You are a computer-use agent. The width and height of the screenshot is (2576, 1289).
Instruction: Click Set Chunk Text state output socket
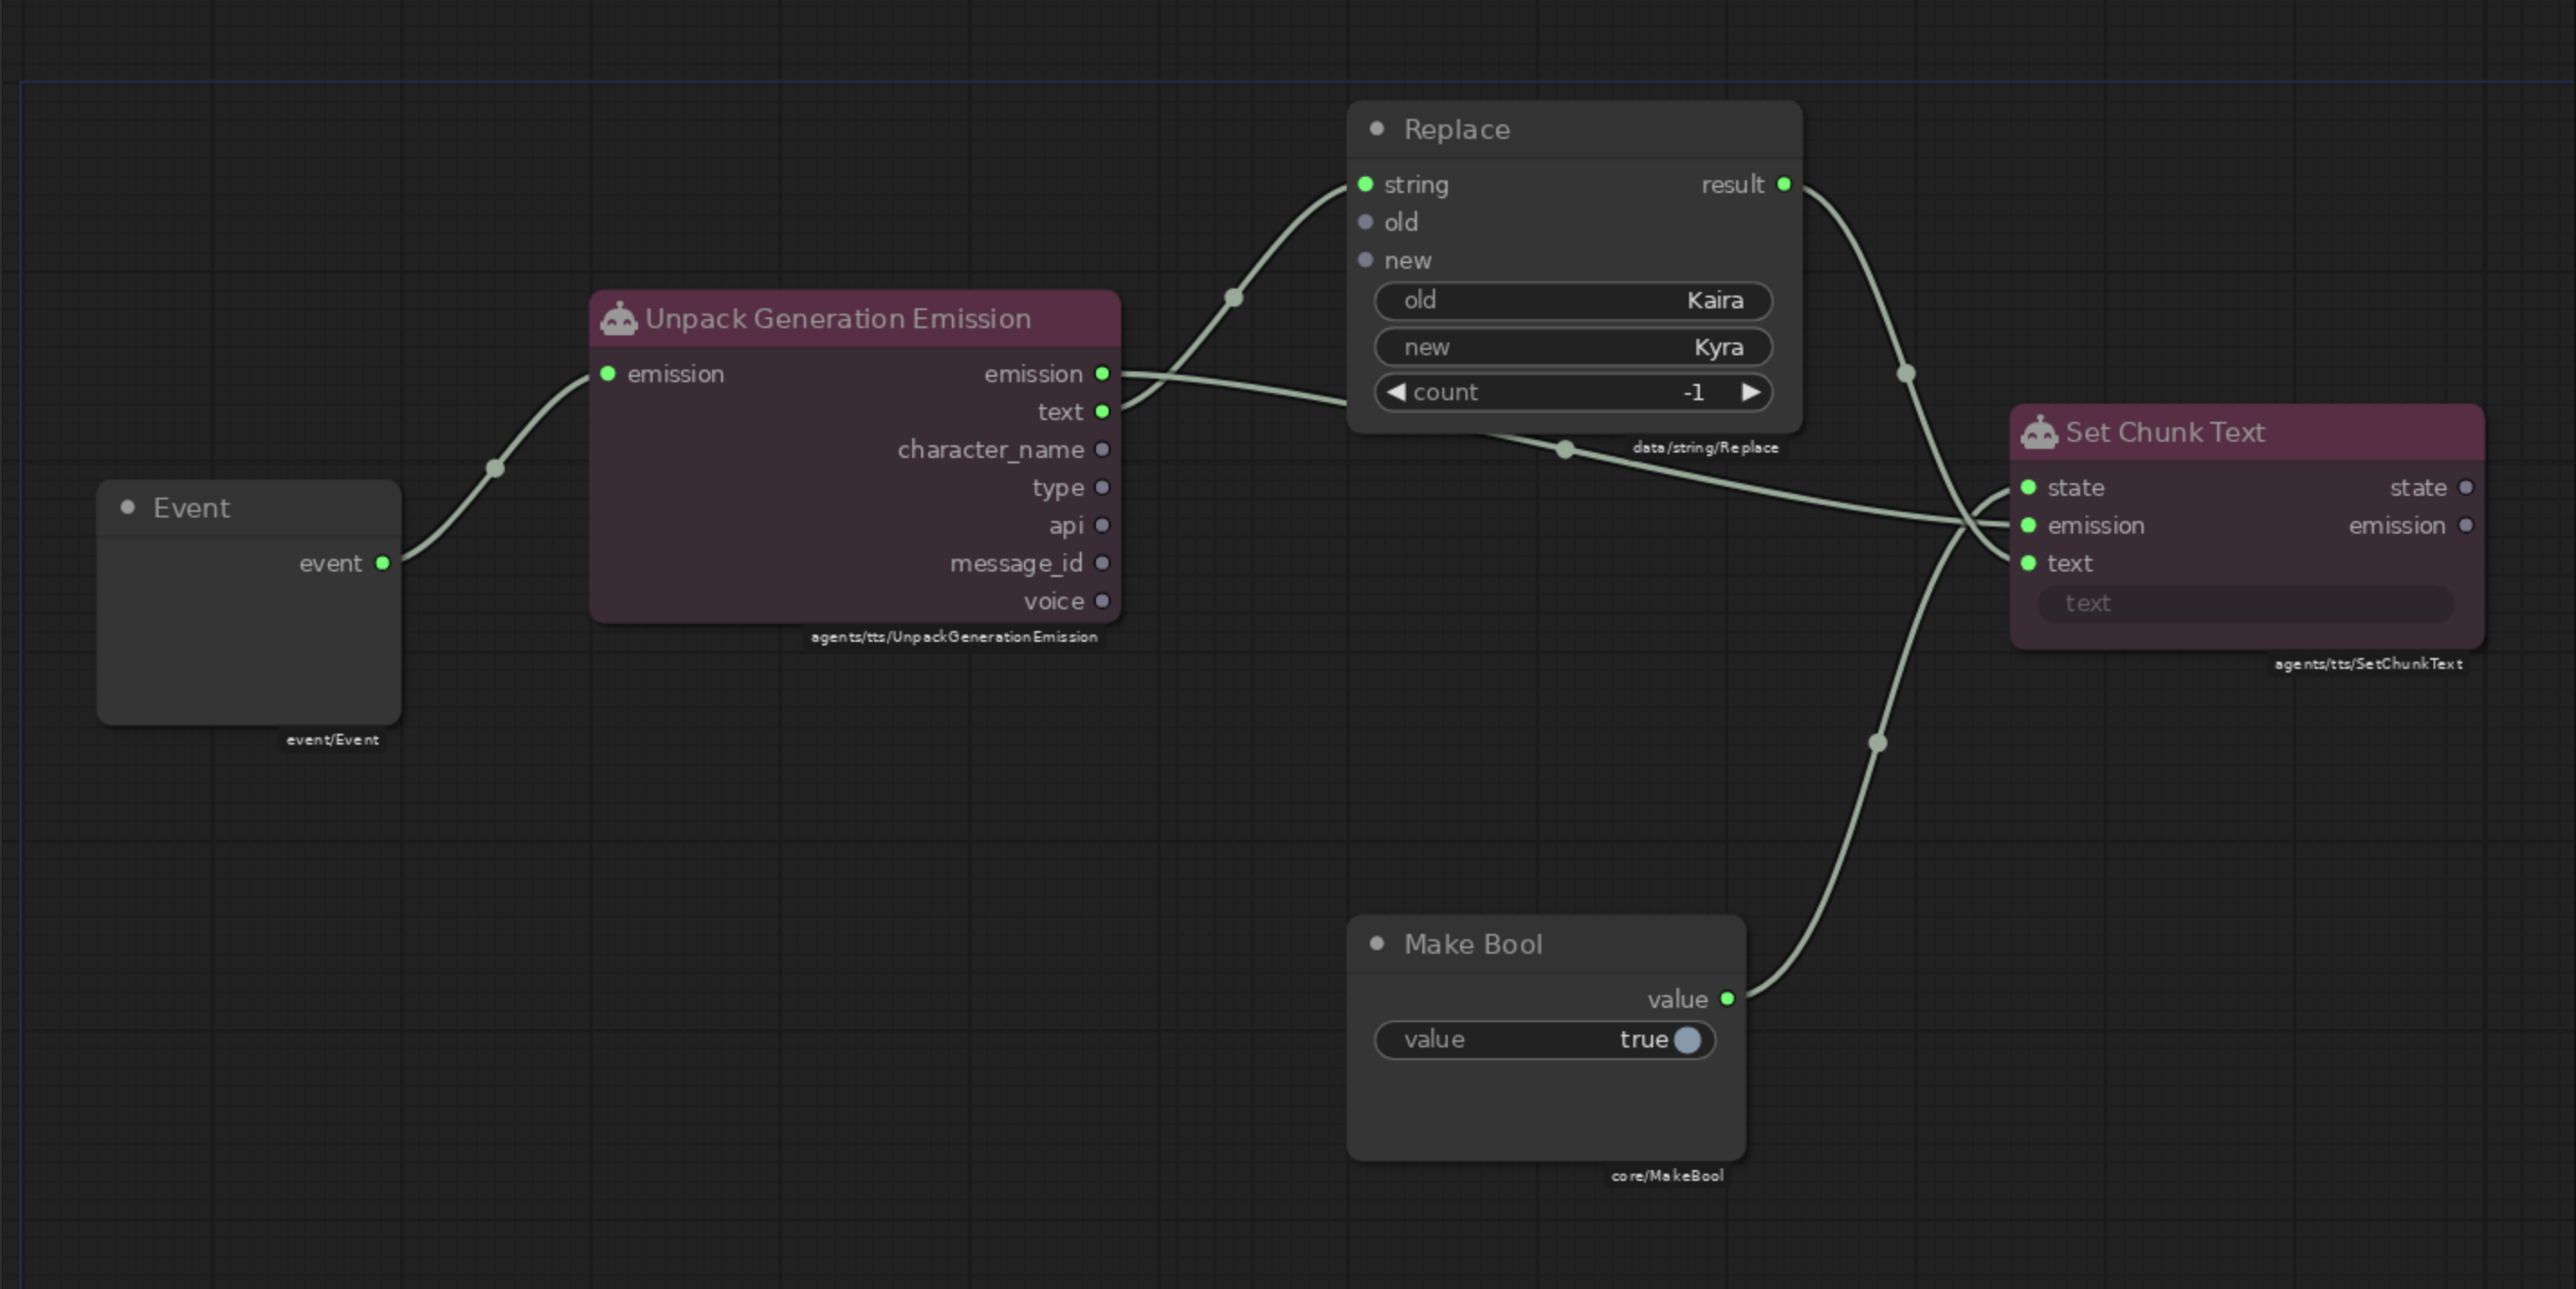(x=2466, y=487)
